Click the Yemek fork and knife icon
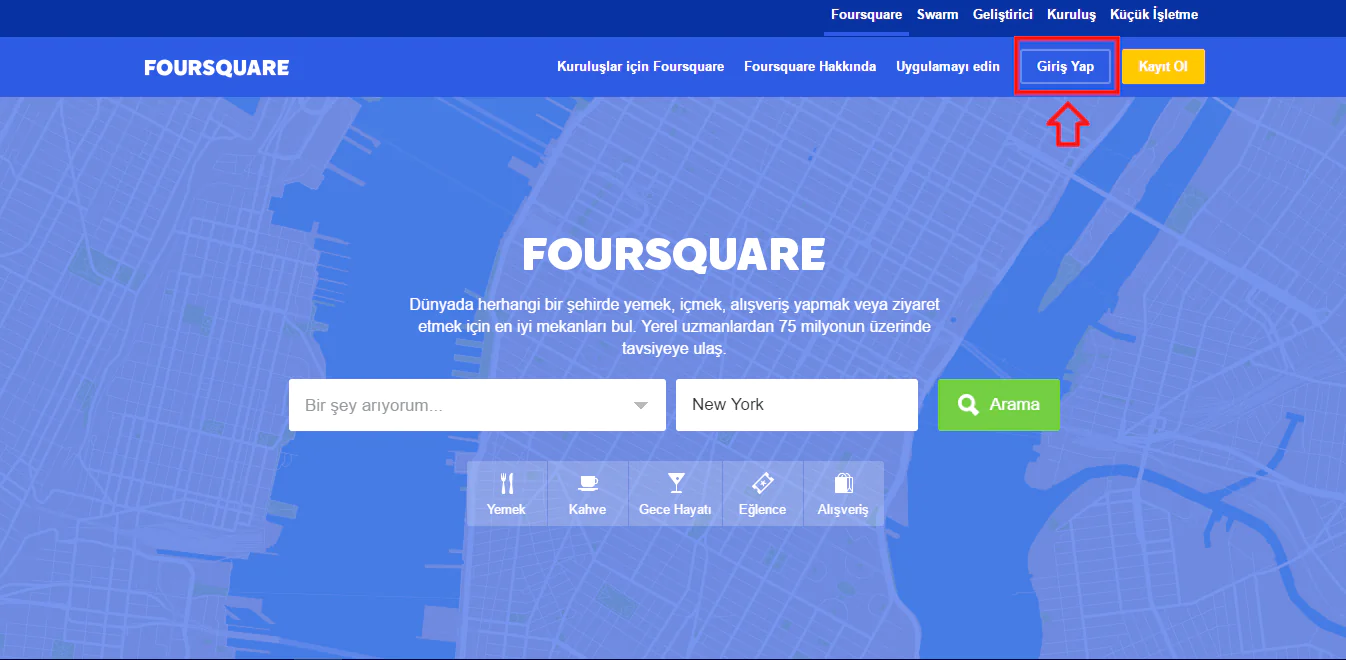 (506, 484)
